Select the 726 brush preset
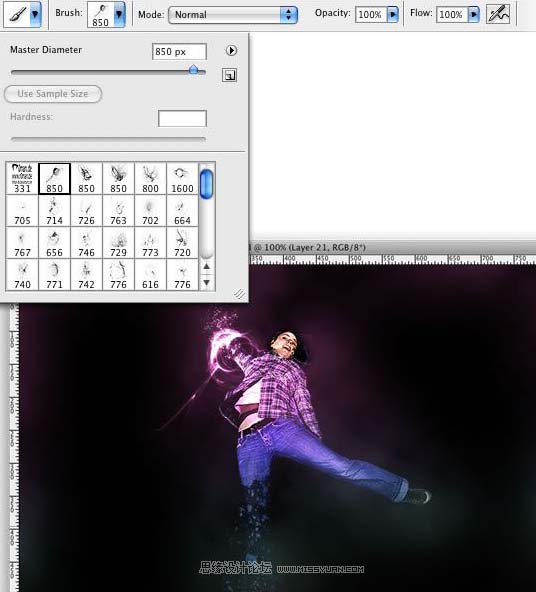 pyautogui.click(x=86, y=211)
